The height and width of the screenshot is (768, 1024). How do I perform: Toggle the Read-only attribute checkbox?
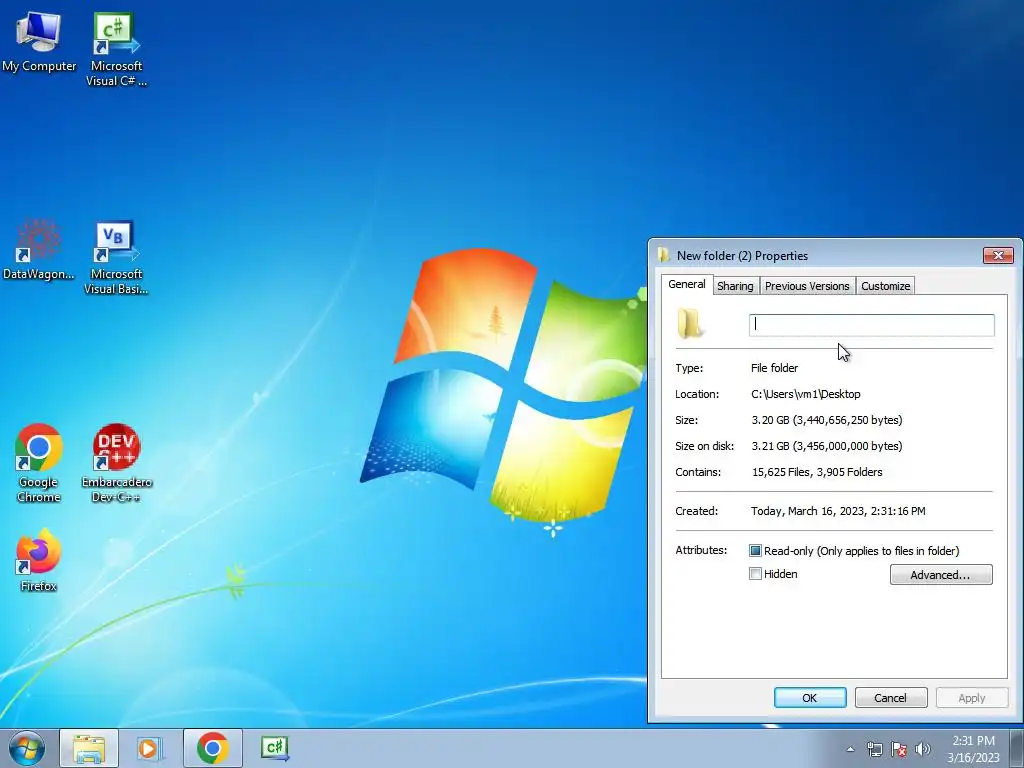point(755,551)
